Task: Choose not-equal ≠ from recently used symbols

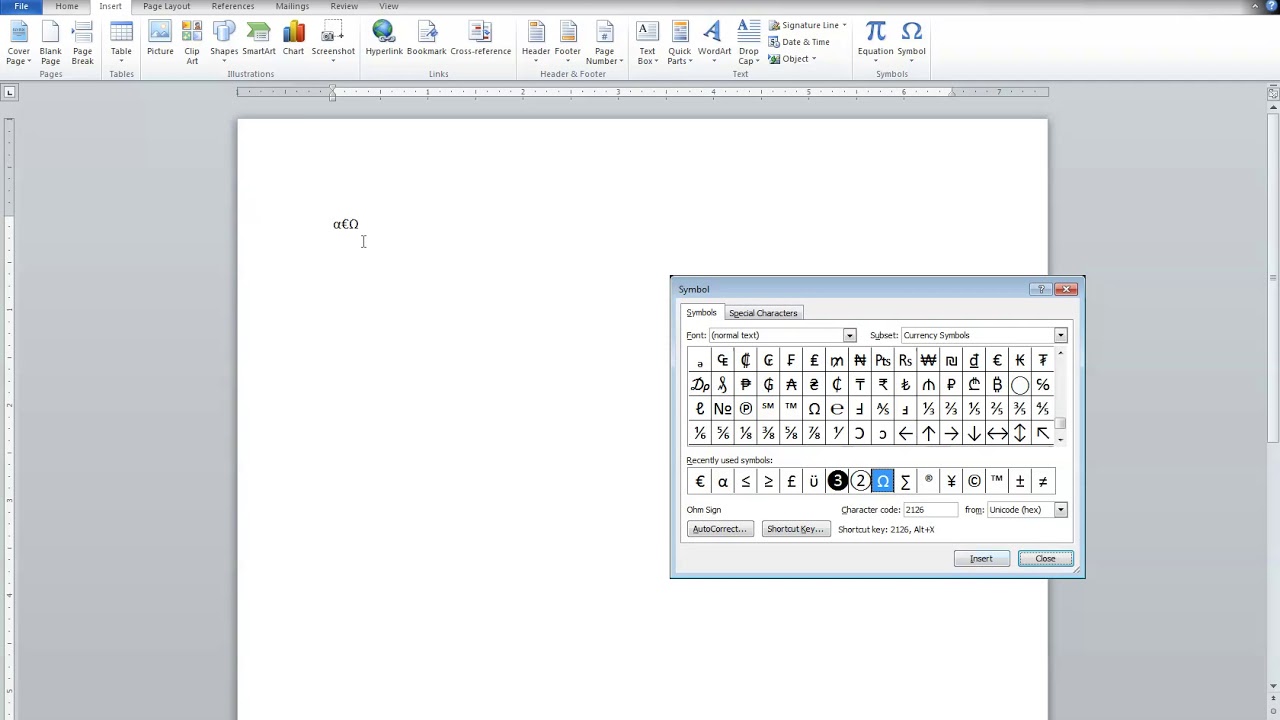Action: [x=1043, y=482]
